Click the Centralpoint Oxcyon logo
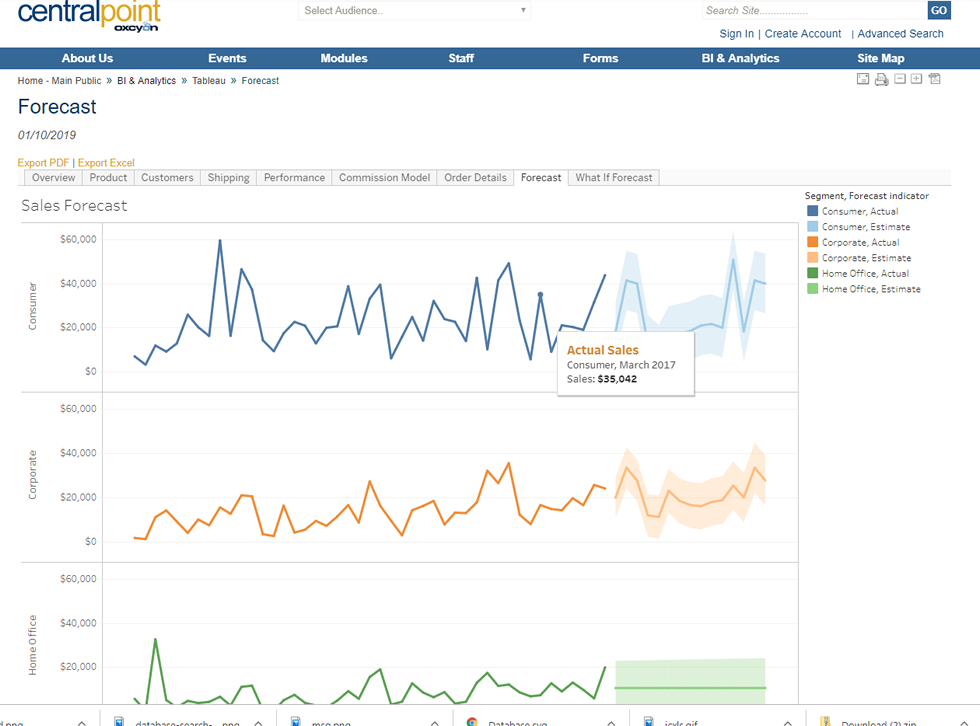Viewport: 980px width, 726px height. 88,18
